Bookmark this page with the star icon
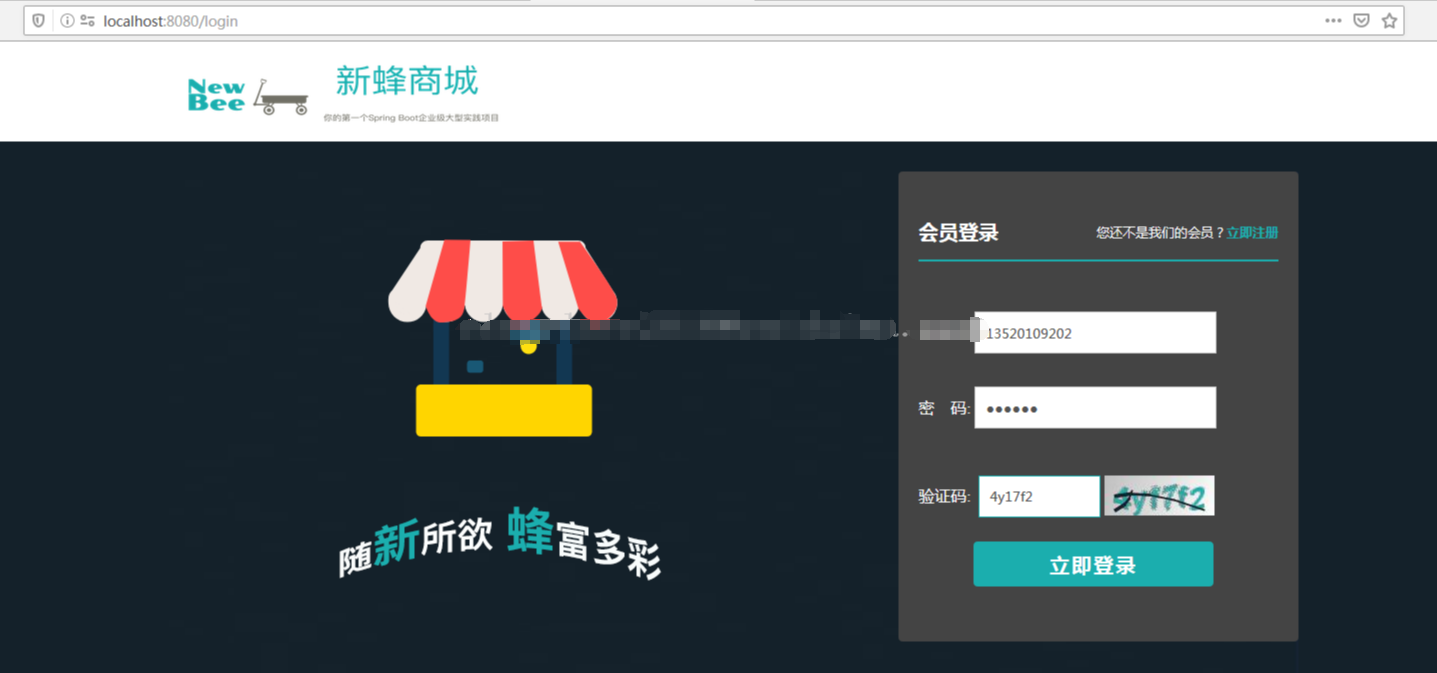This screenshot has width=1437, height=673. pyautogui.click(x=1389, y=20)
